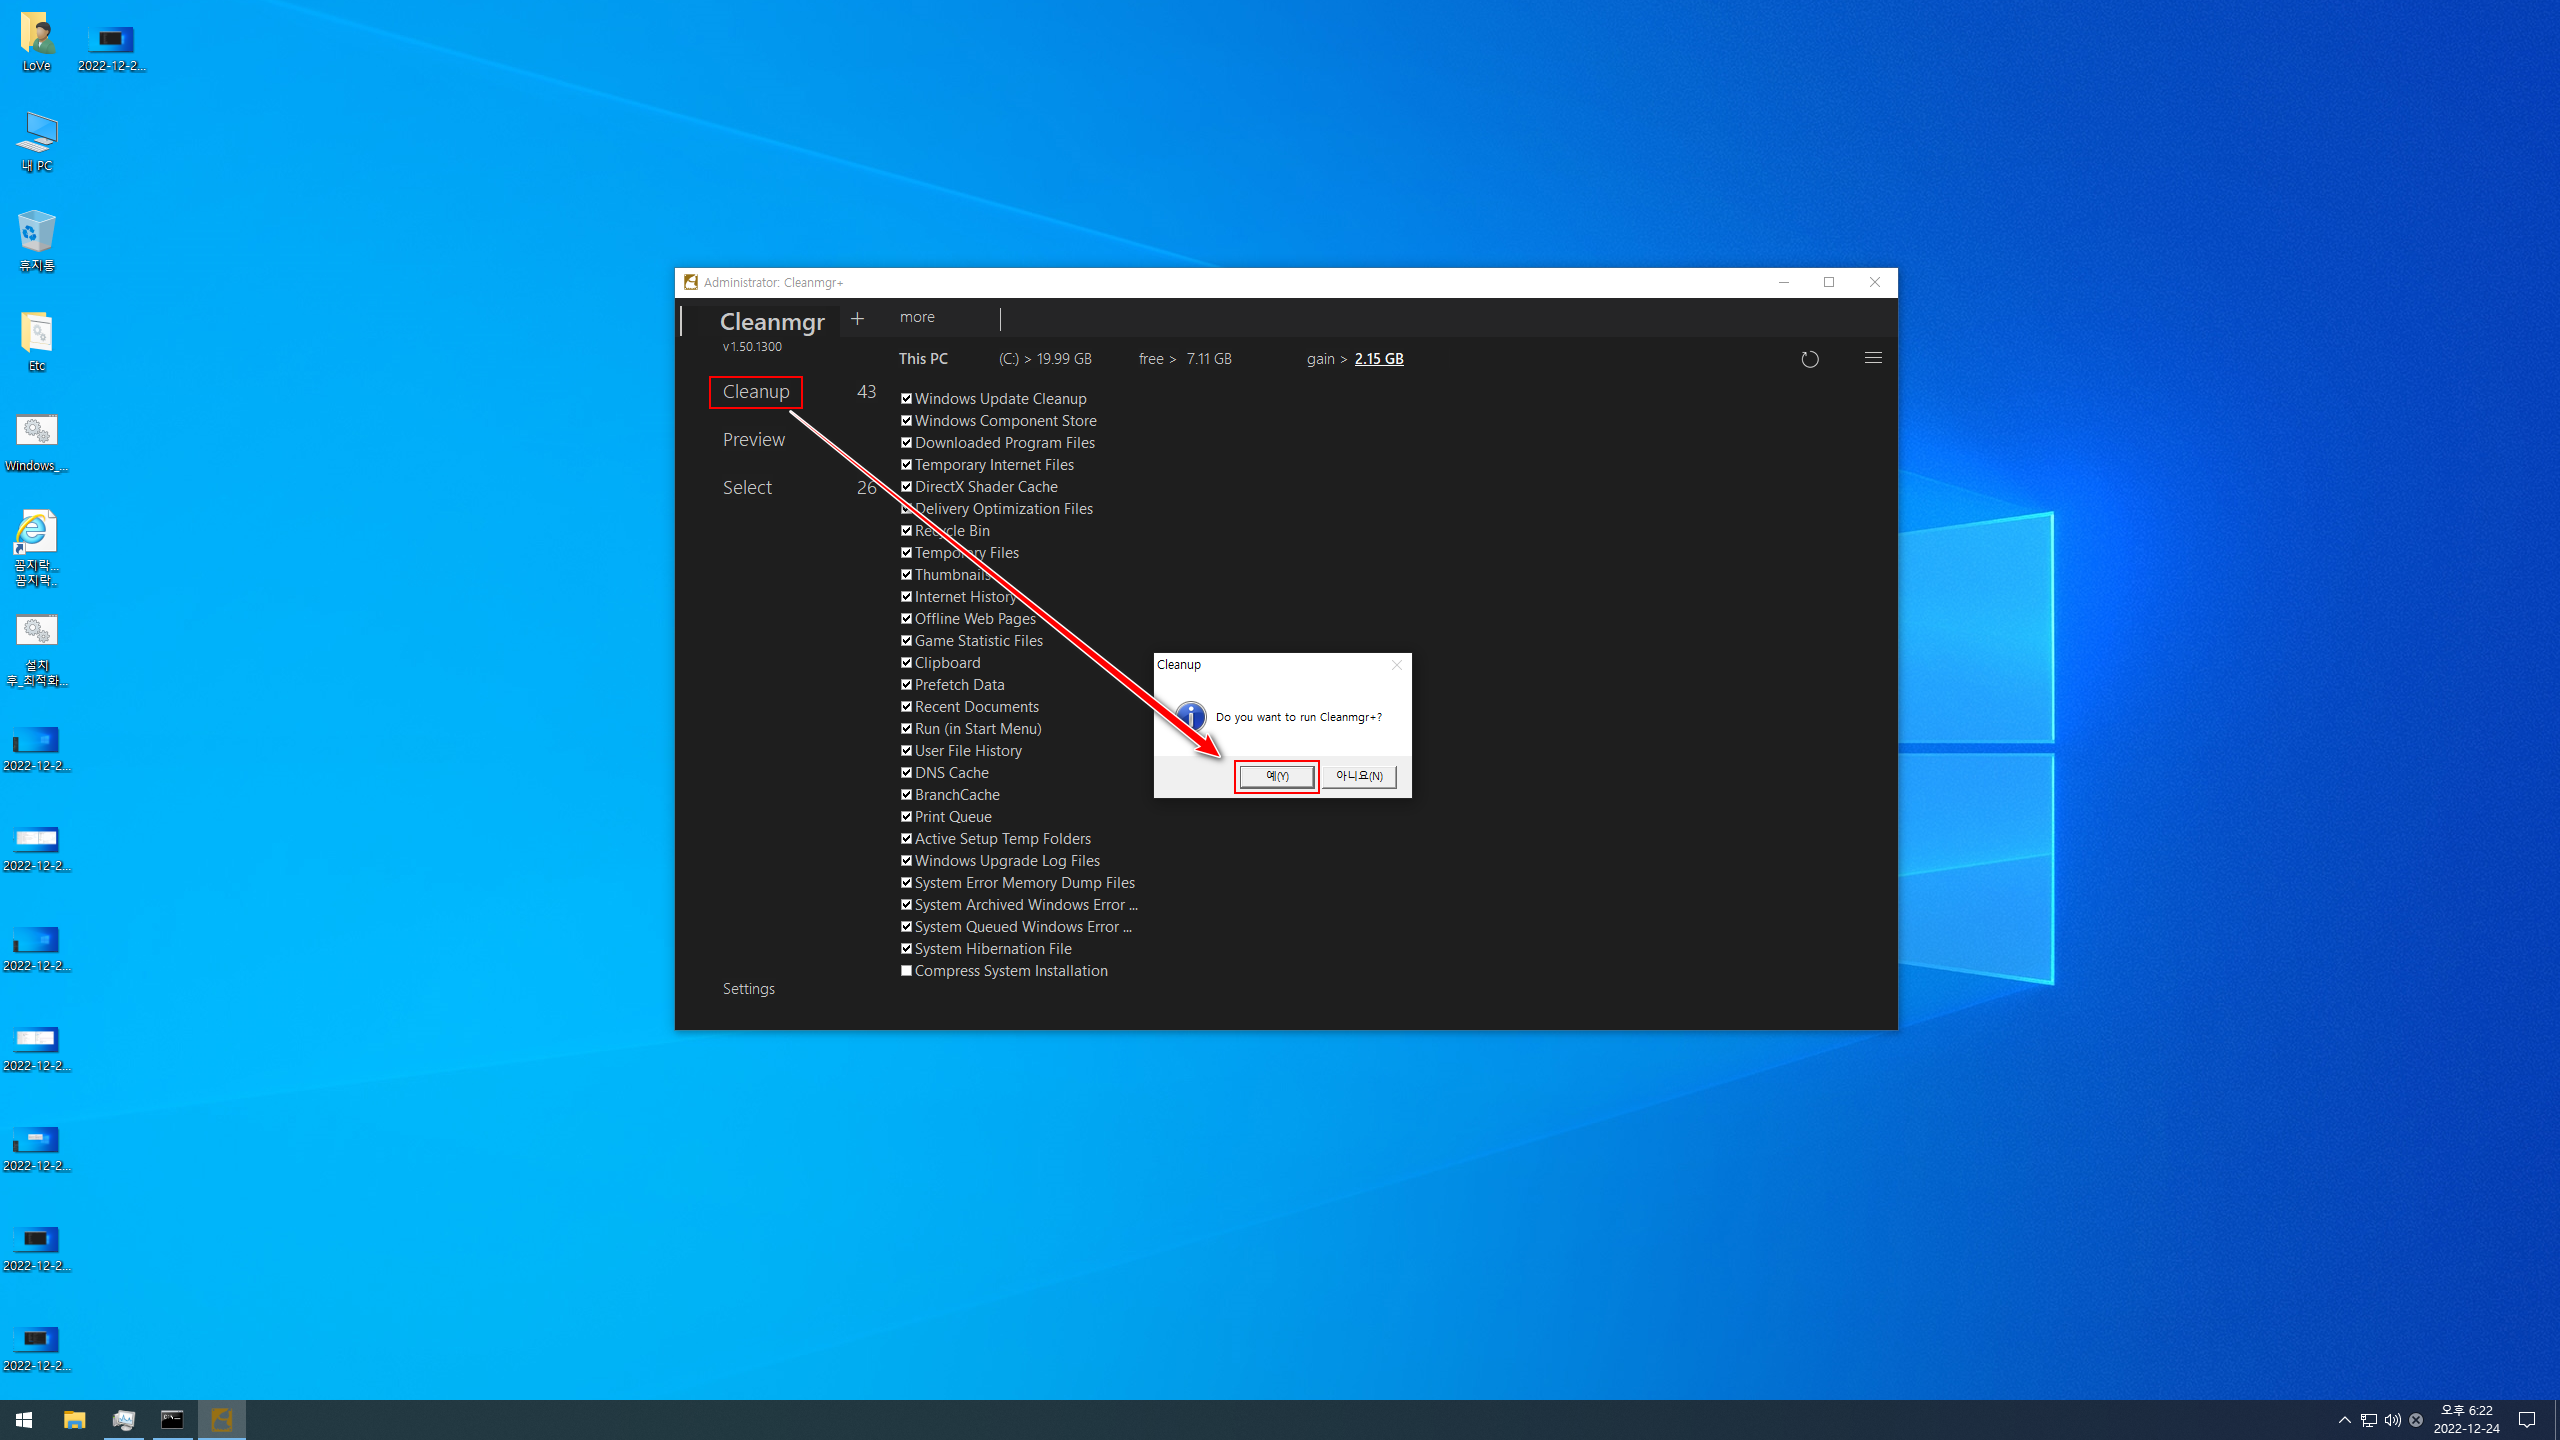Click the command prompt taskbar icon

[172, 1420]
